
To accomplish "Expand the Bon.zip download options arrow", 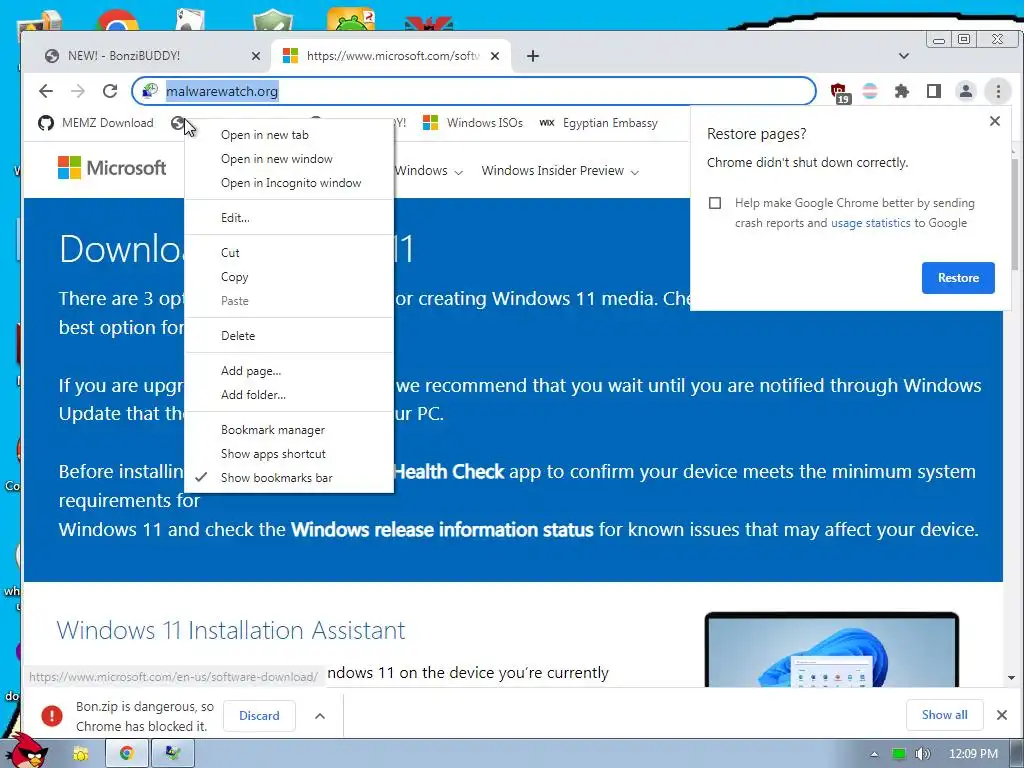I will [320, 716].
